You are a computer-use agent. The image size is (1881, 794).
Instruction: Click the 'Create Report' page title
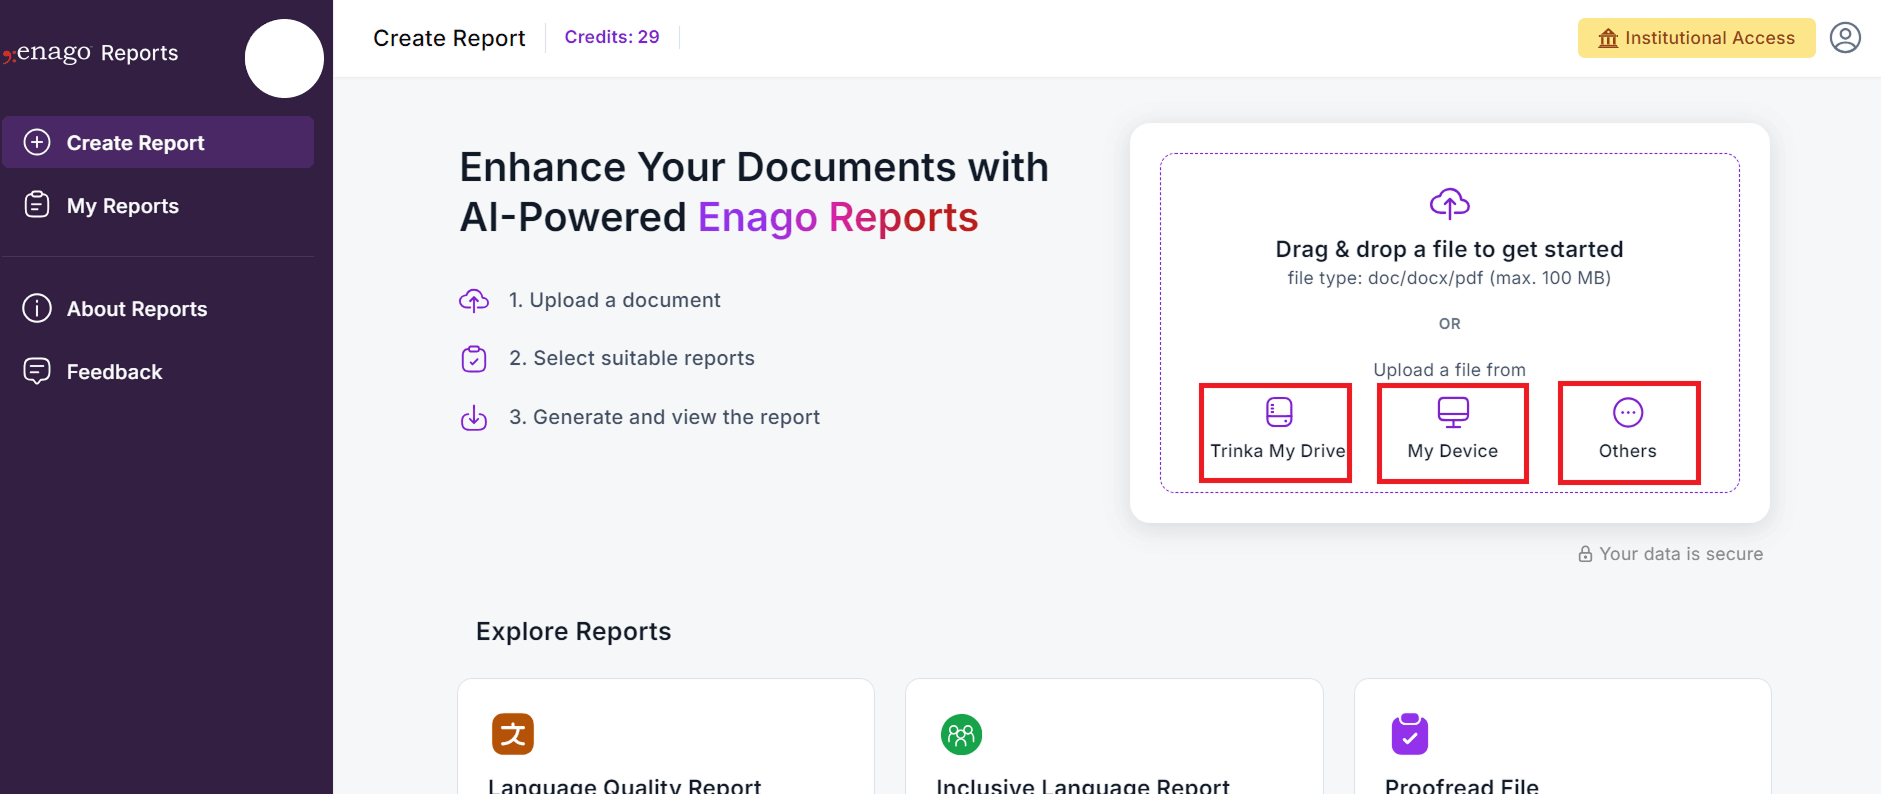(449, 38)
